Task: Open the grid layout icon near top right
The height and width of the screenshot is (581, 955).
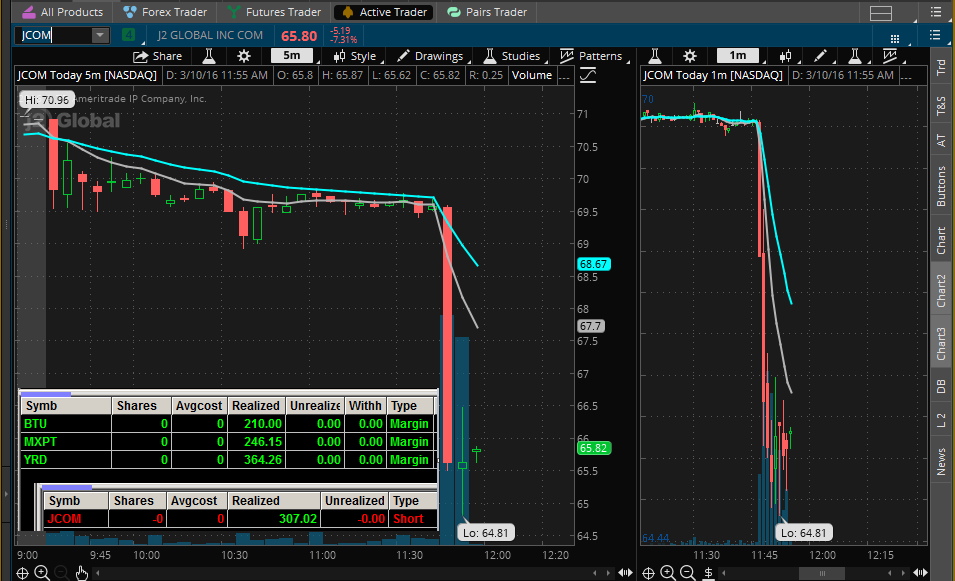Action: [895, 38]
